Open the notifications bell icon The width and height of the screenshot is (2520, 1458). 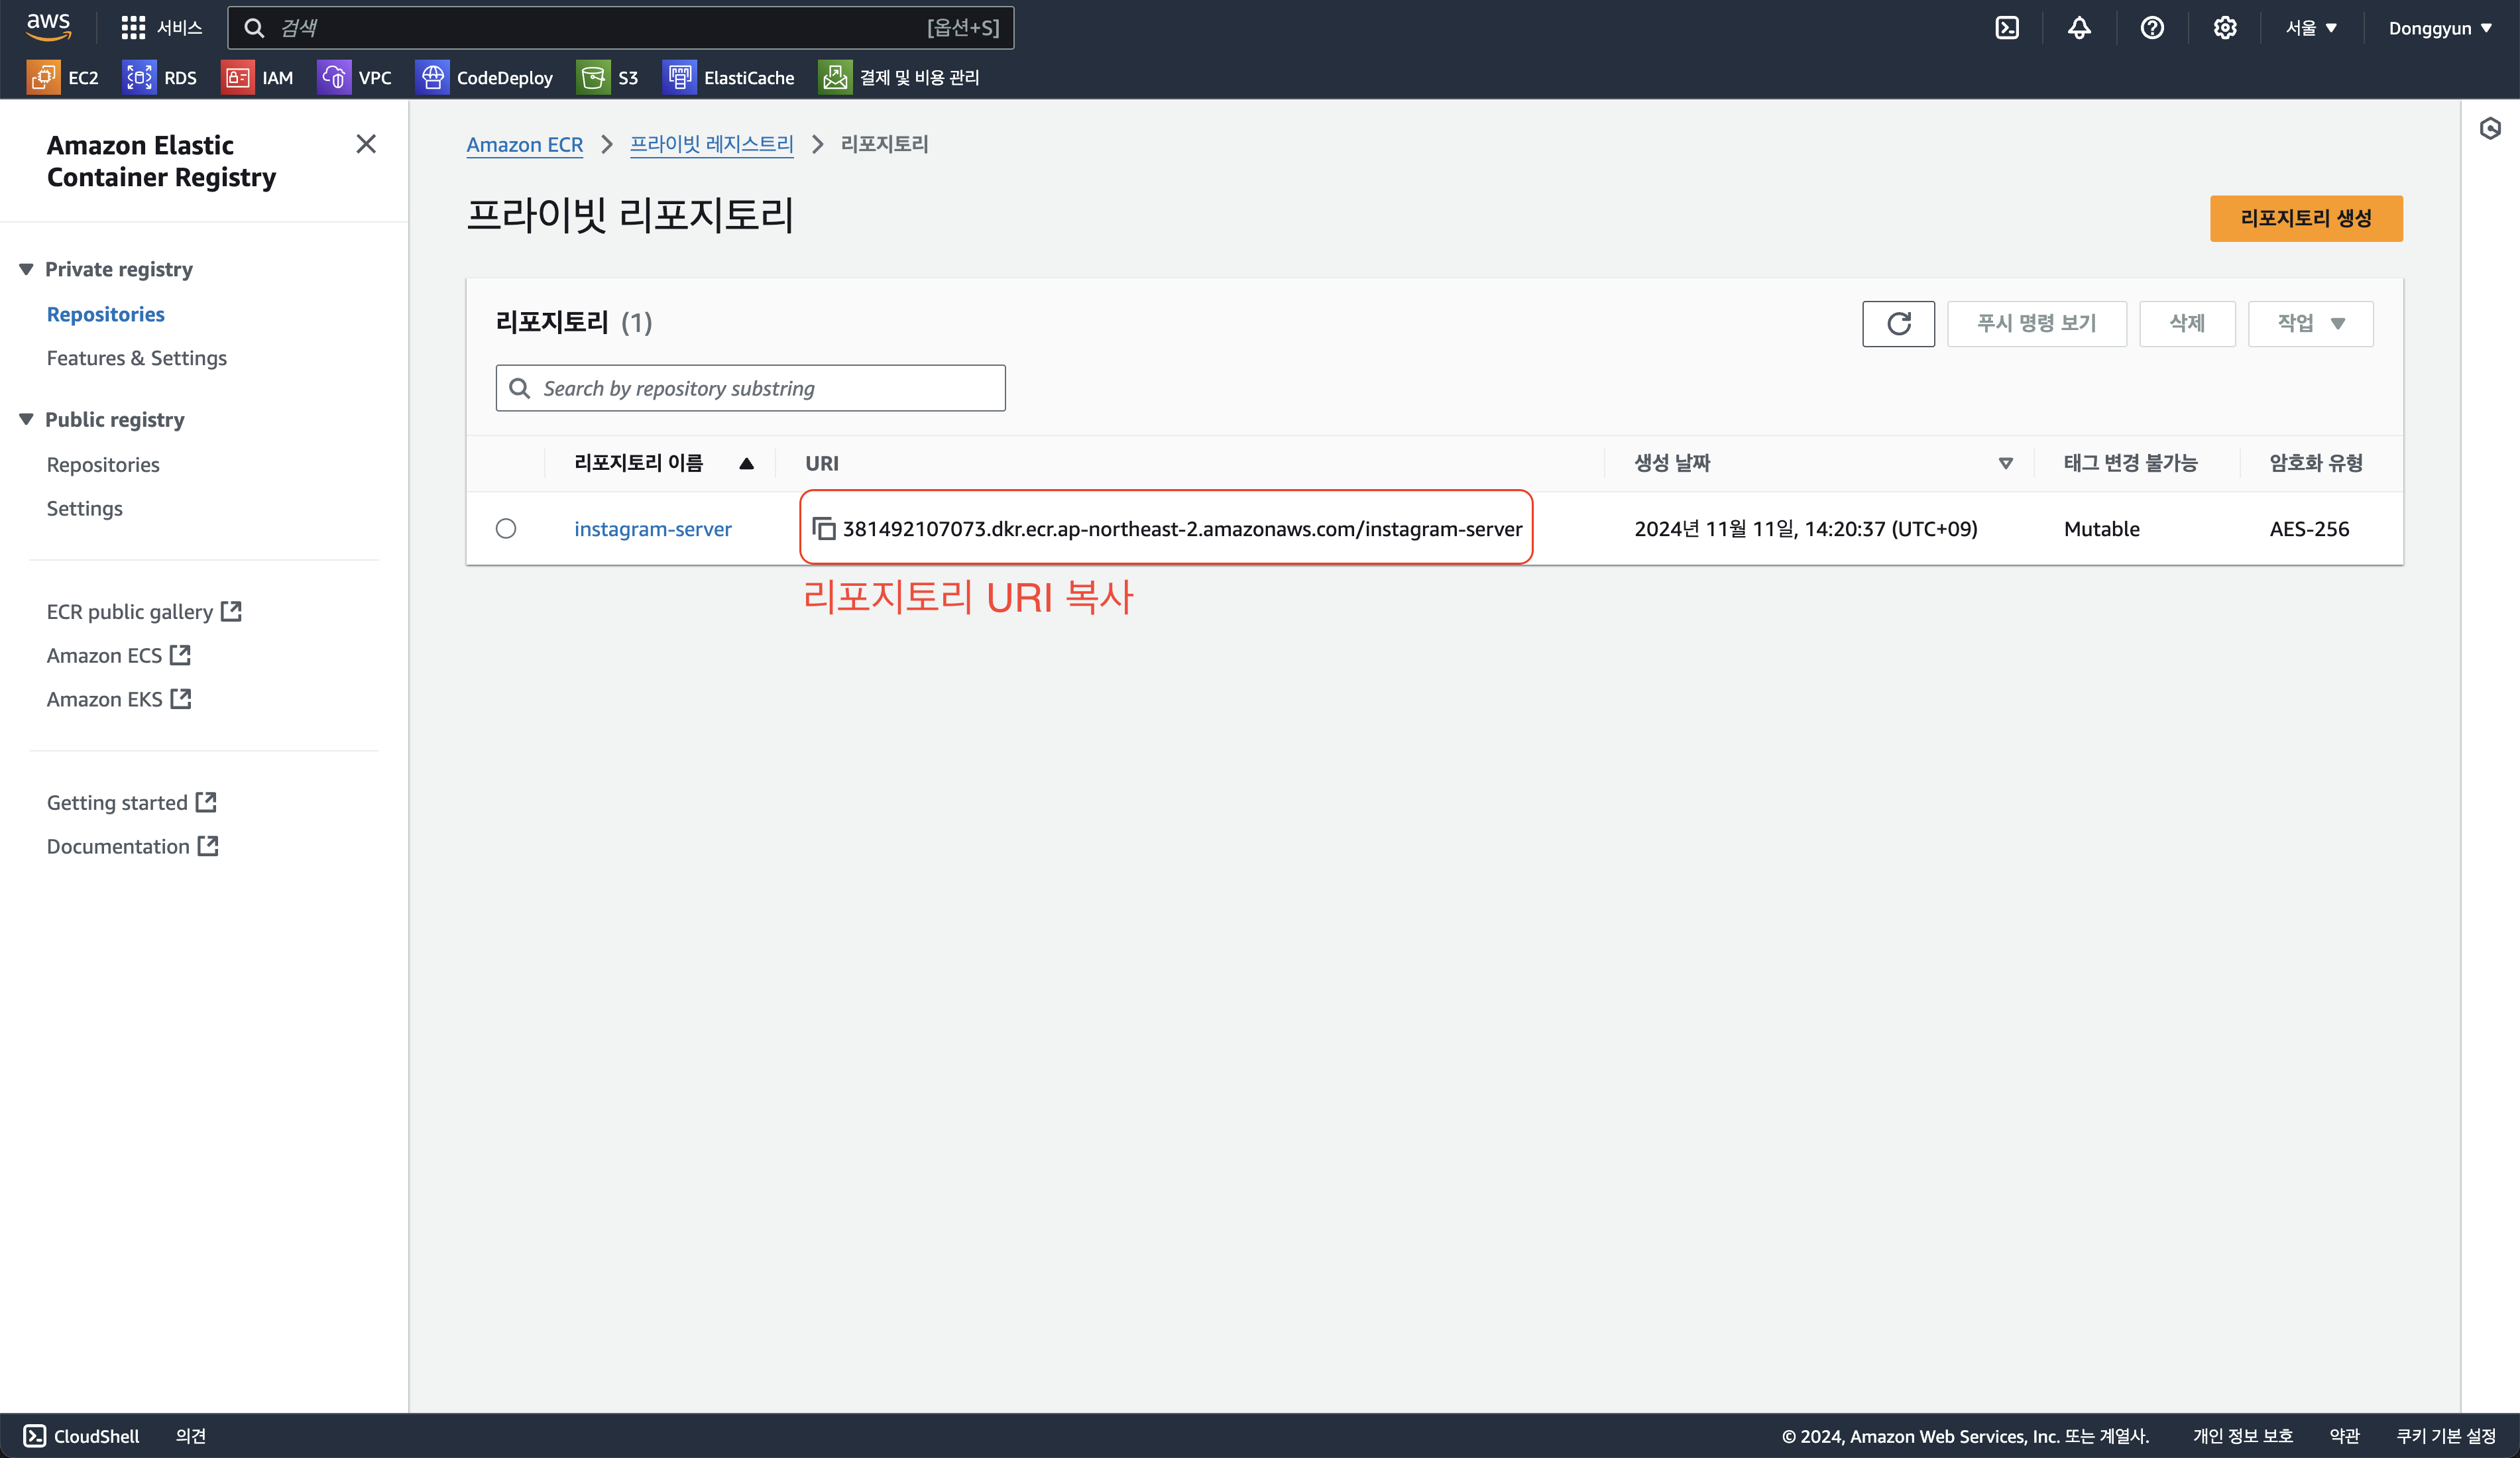tap(2079, 28)
